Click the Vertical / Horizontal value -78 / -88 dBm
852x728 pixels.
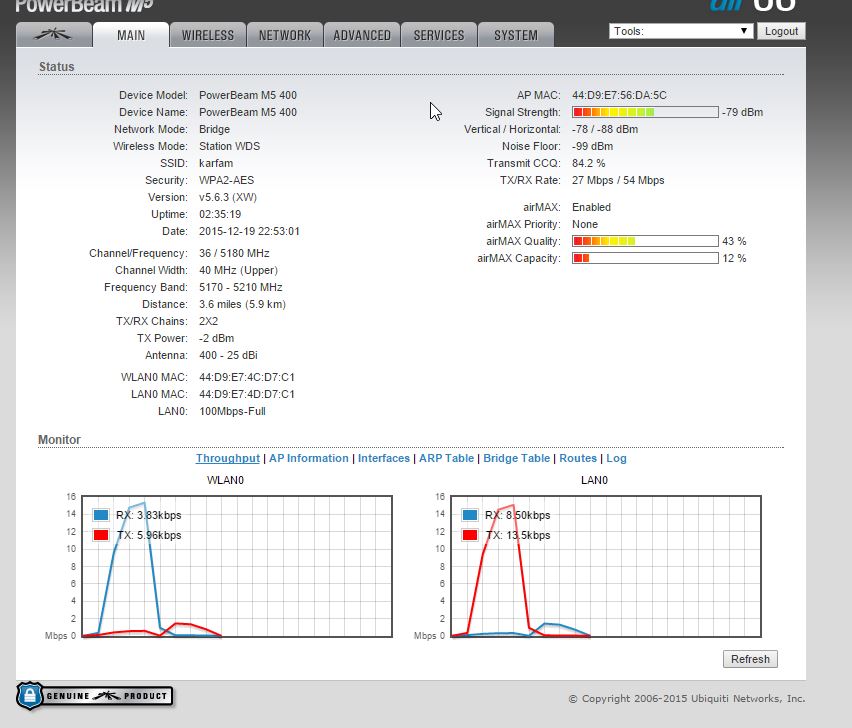605,129
